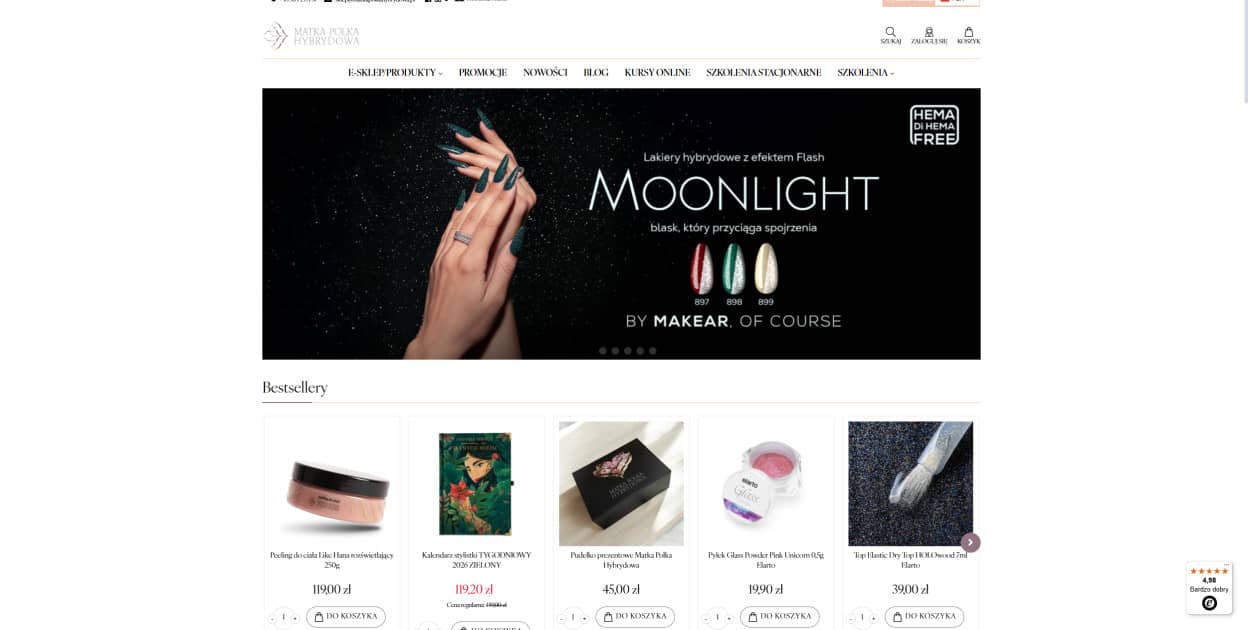Increase quantity for Pyłek Glass Powder
Screen dimensions: 1250x630
[729, 618]
